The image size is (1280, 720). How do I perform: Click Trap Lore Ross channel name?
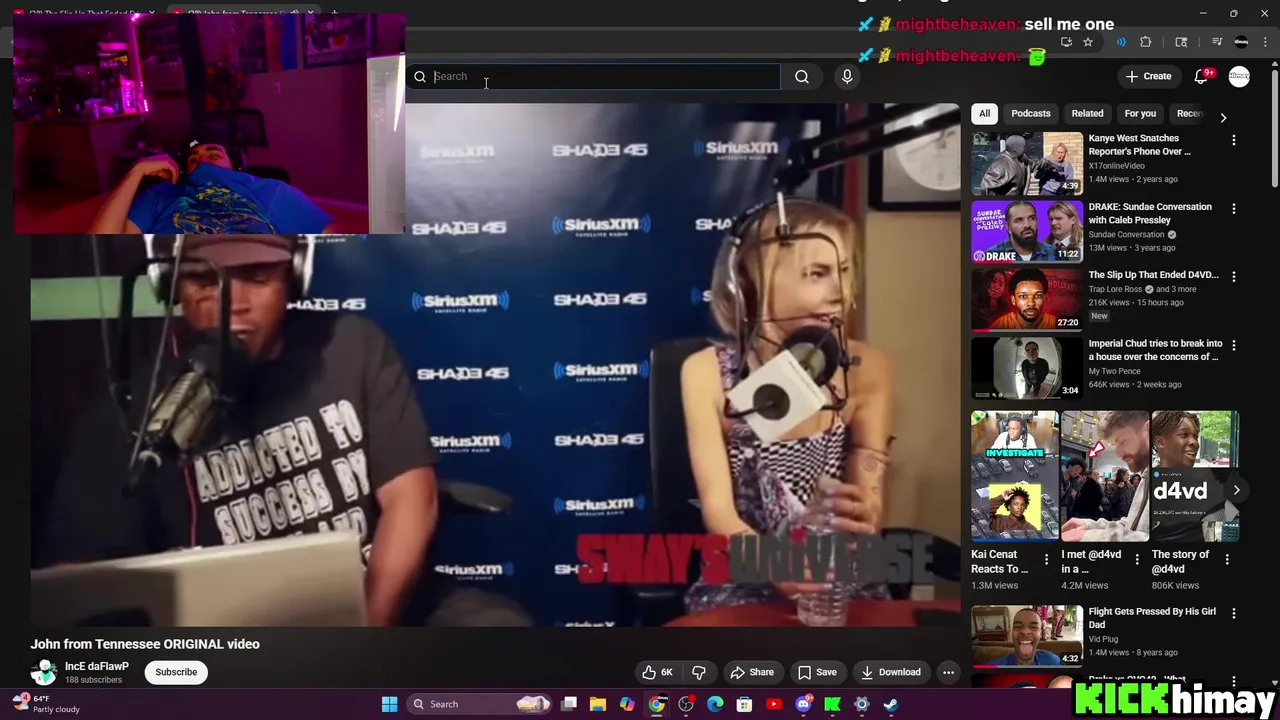pos(1115,289)
